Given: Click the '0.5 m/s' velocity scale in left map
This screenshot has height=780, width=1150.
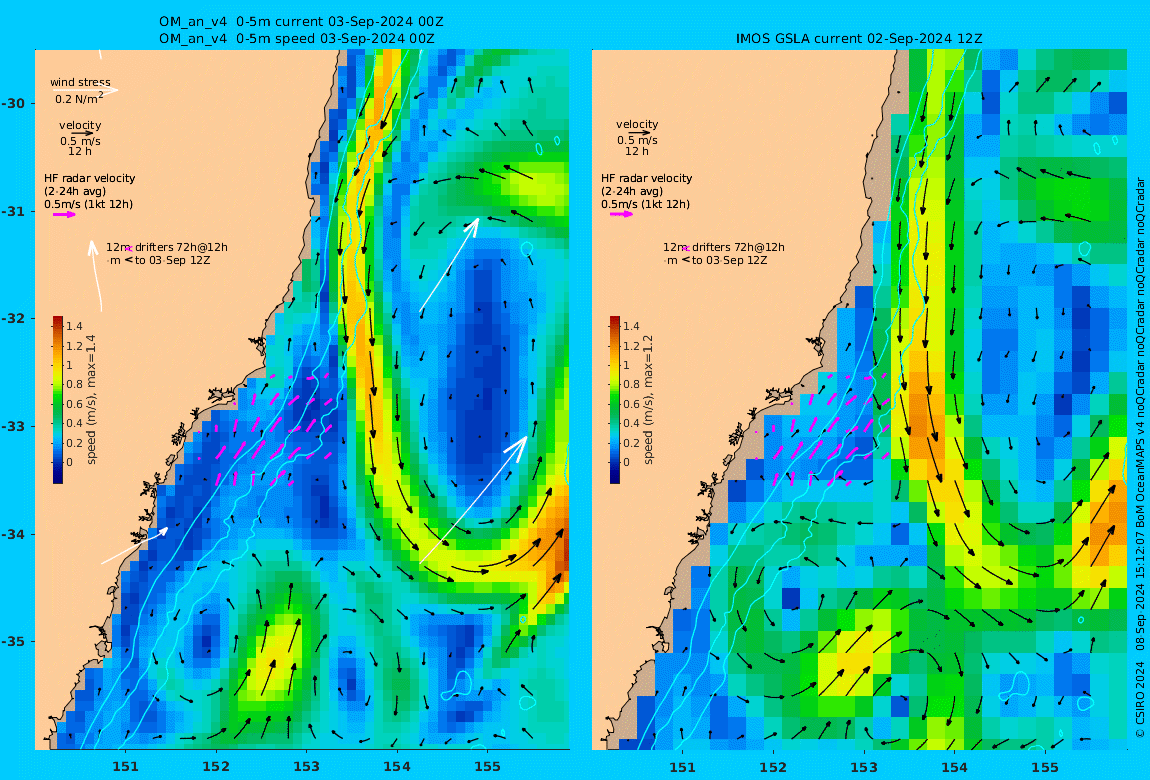Looking at the screenshot, I should click(80, 141).
